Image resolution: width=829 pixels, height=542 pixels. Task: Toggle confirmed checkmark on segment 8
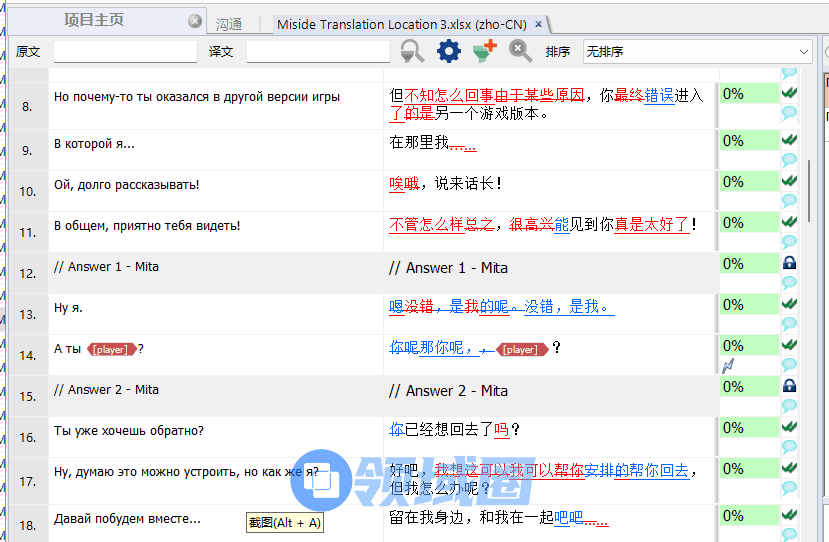790,93
